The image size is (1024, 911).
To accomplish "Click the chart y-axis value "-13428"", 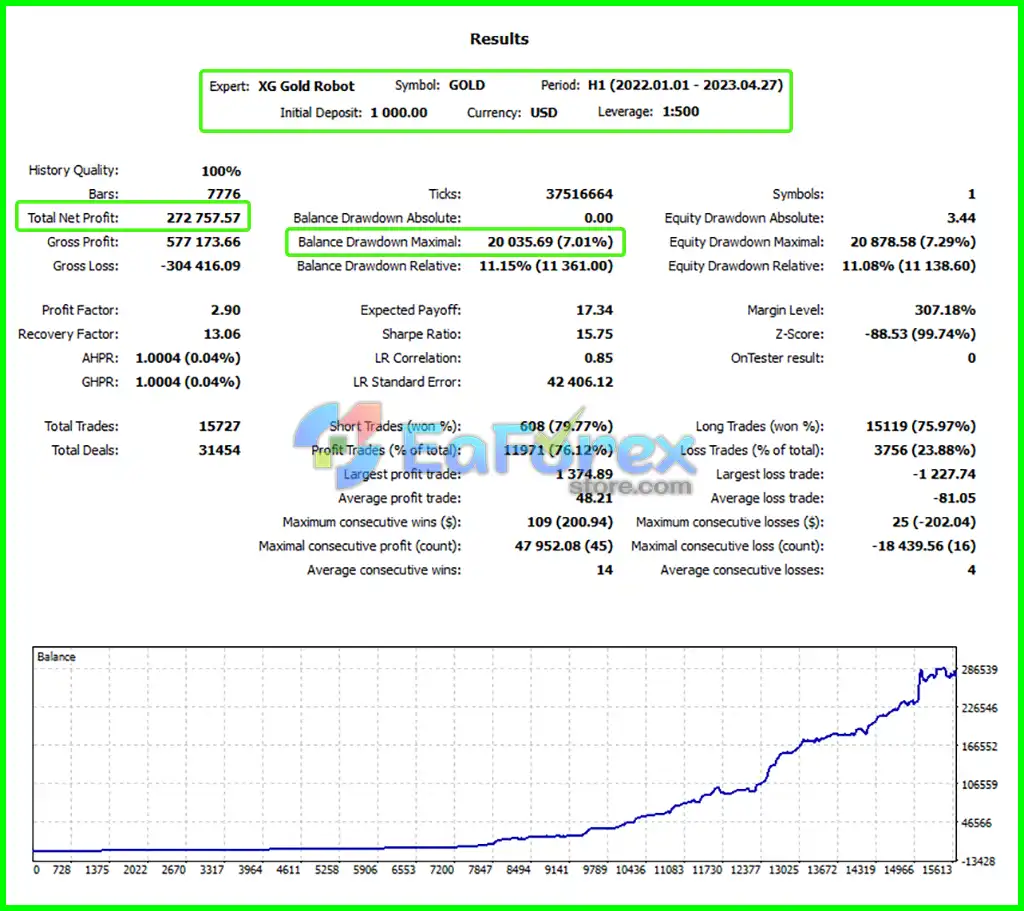I will point(978,861).
